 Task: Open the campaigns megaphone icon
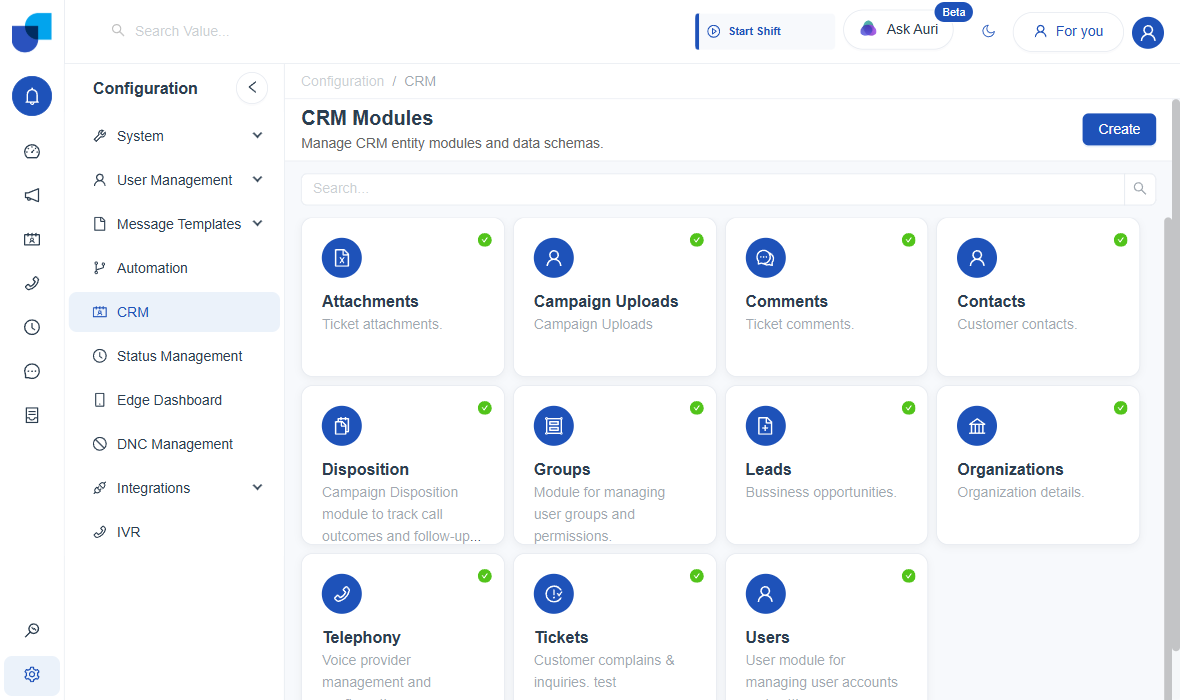point(32,196)
